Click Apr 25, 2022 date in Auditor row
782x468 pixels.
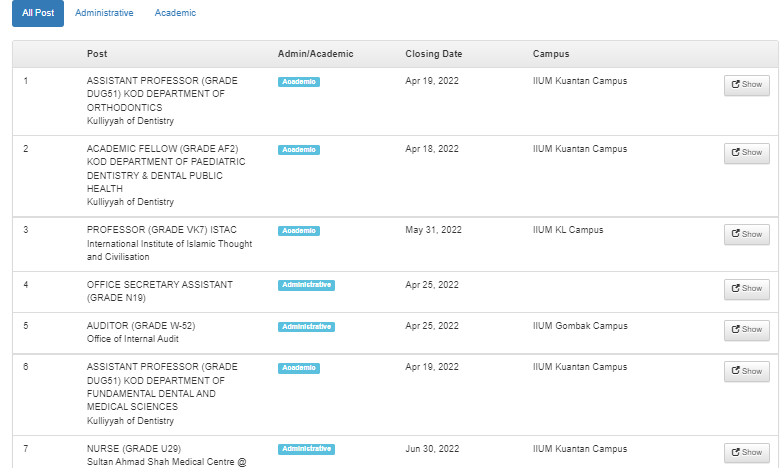click(432, 326)
